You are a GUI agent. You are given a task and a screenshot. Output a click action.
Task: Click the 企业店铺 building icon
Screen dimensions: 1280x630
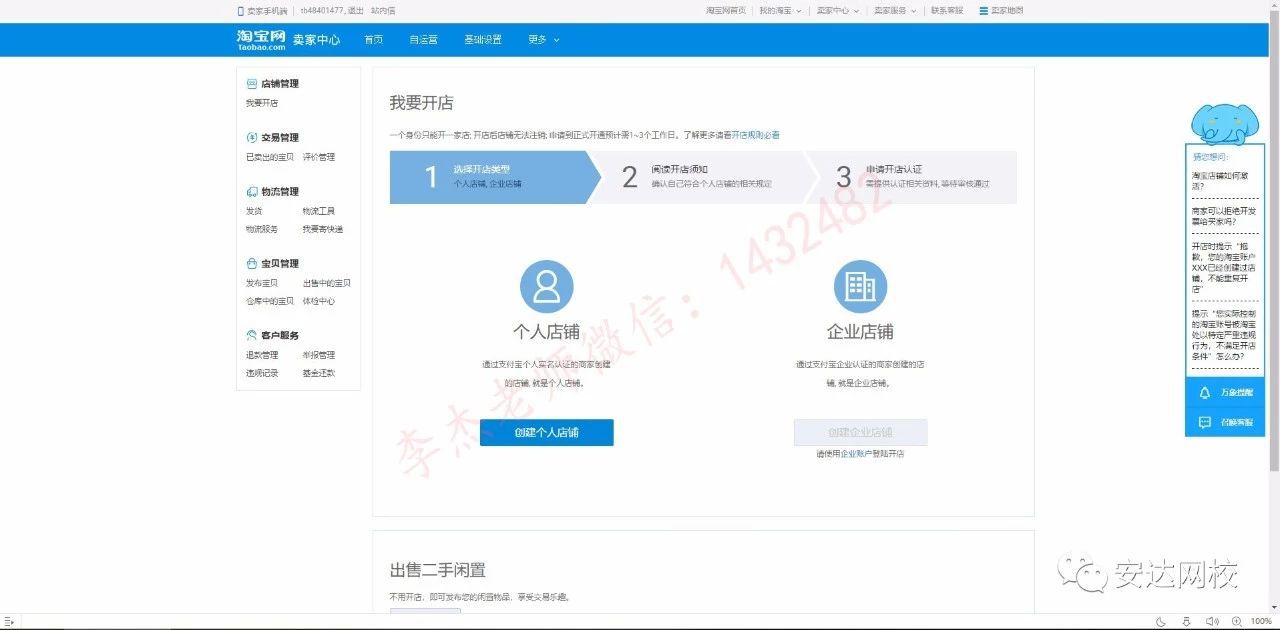(x=860, y=286)
